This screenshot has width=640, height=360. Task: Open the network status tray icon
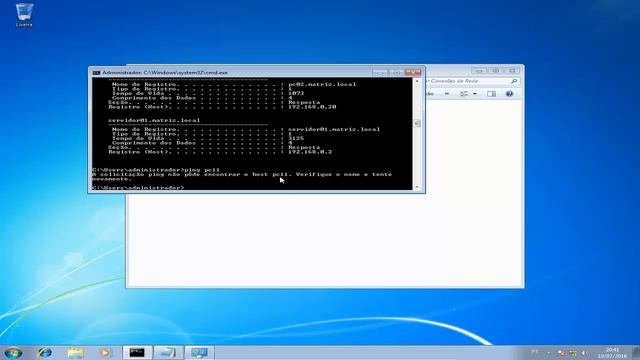coord(573,353)
